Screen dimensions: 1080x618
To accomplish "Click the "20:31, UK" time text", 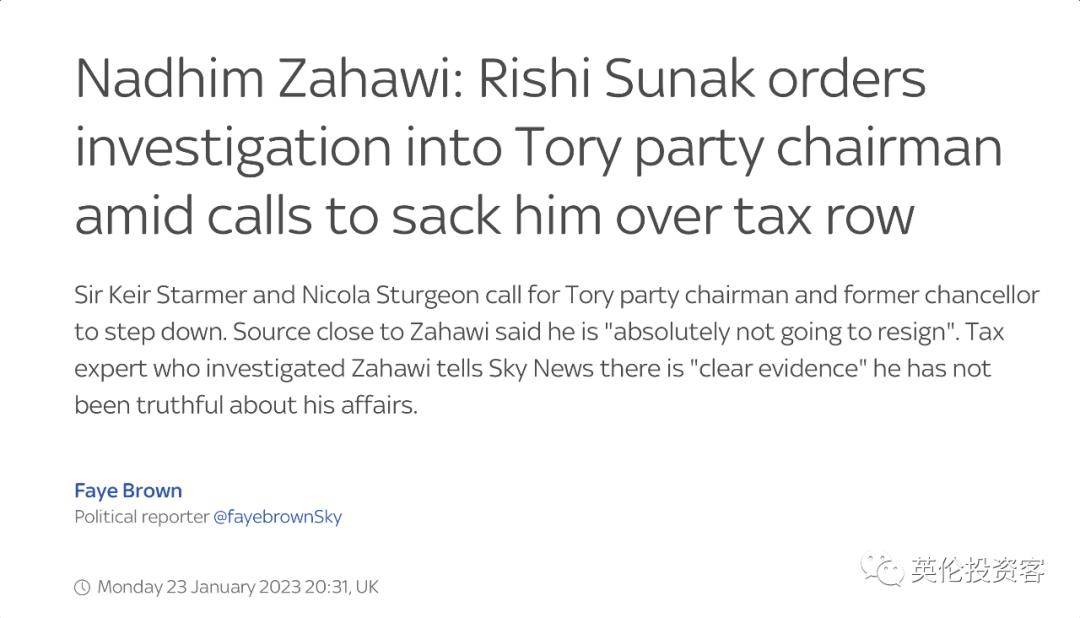I will (x=342, y=587).
